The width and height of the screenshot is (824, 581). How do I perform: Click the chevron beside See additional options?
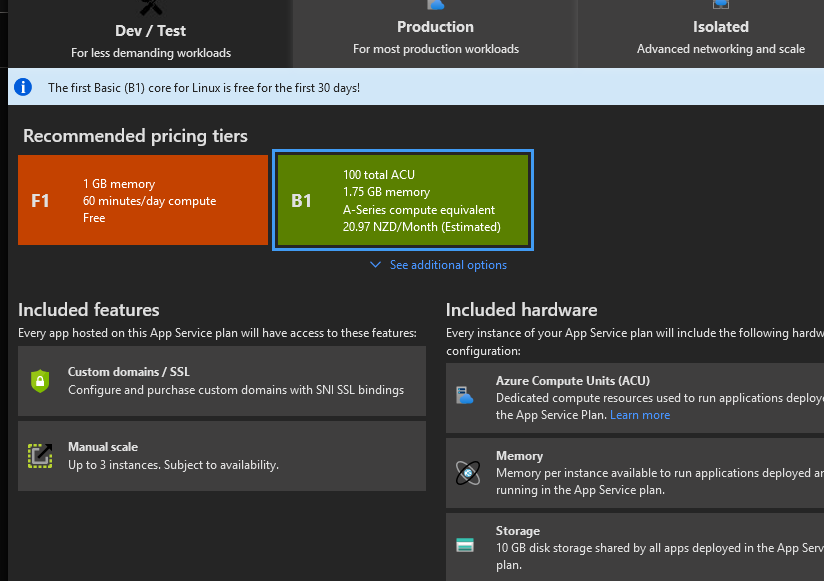(x=375, y=264)
